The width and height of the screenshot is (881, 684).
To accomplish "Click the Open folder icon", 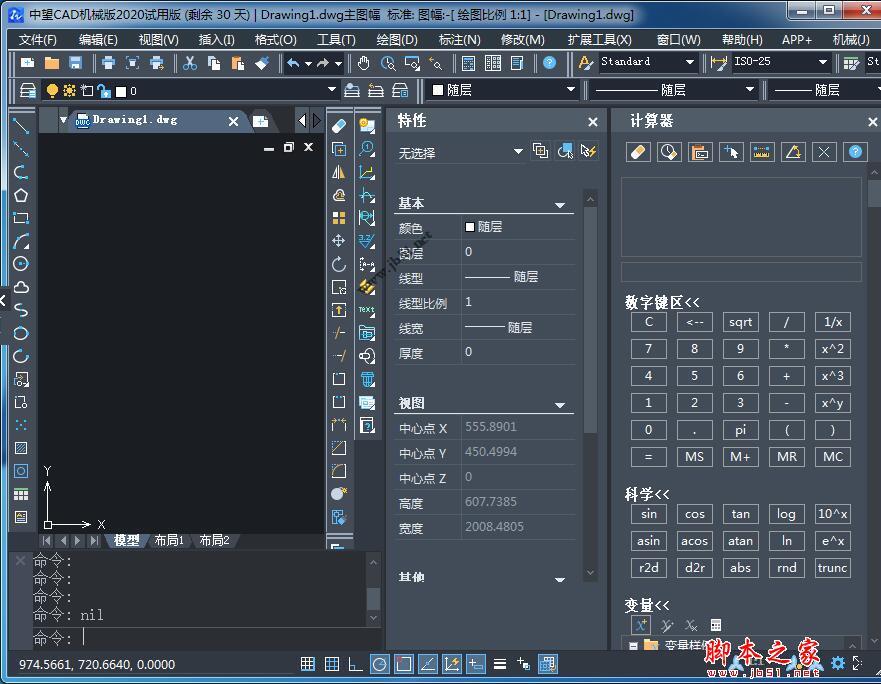I will [x=52, y=63].
